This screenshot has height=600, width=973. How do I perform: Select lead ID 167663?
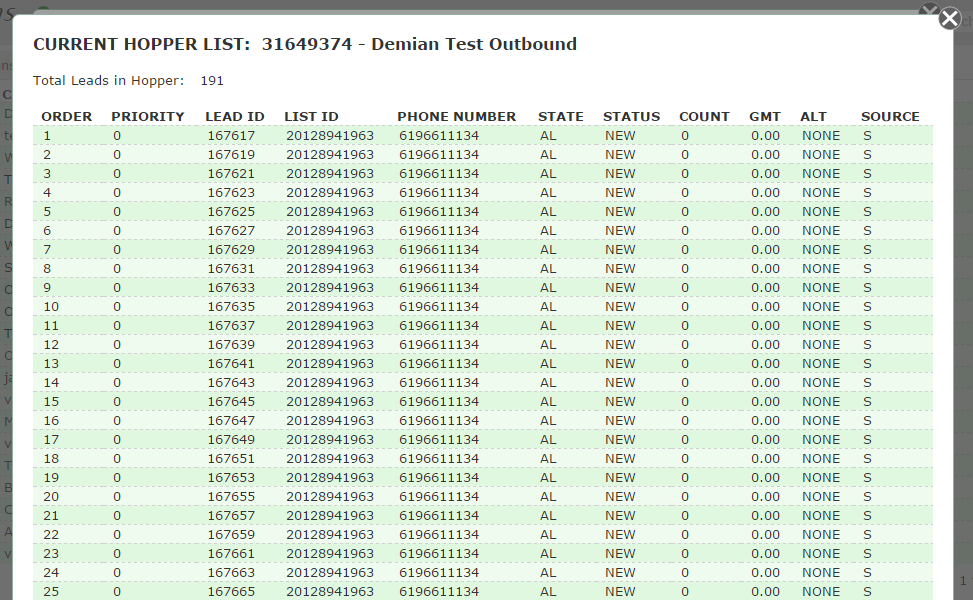(x=231, y=573)
